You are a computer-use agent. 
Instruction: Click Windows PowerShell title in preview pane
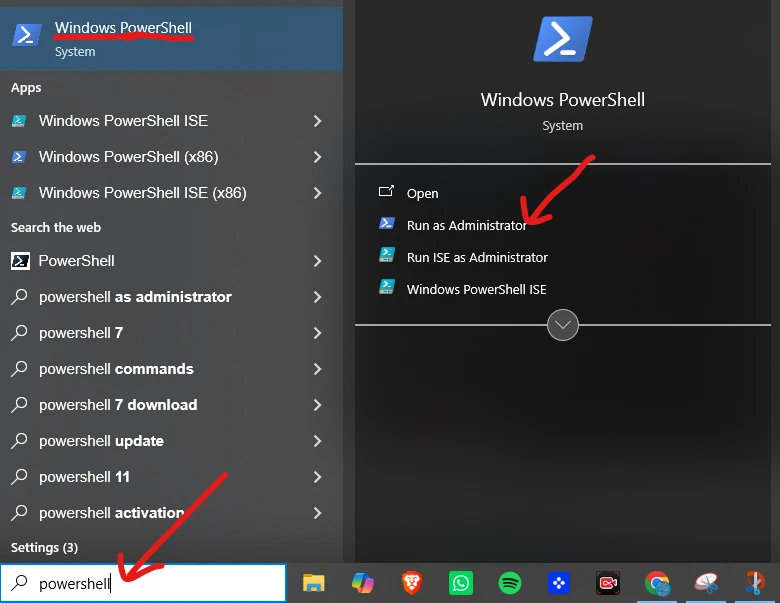tap(563, 100)
